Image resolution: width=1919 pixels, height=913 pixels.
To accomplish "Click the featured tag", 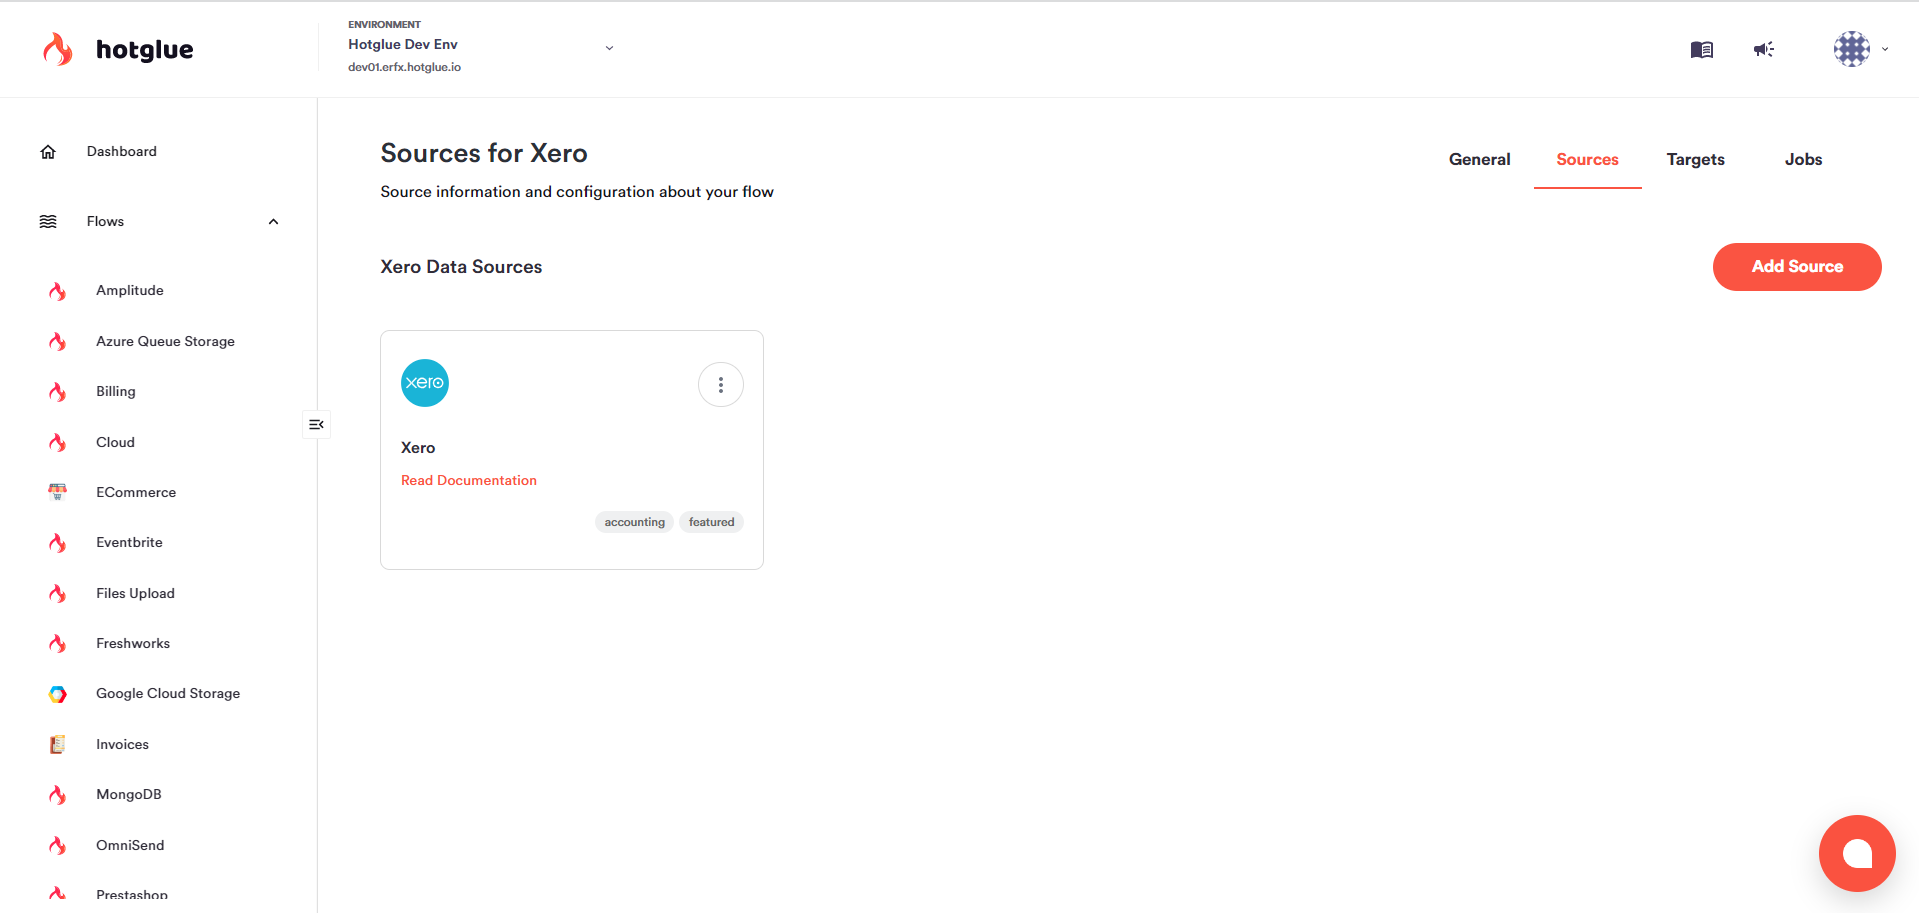I will point(712,522).
